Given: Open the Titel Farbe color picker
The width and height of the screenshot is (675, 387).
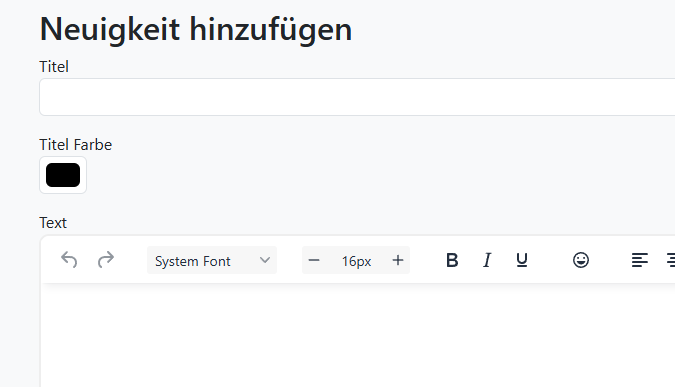Looking at the screenshot, I should point(63,175).
